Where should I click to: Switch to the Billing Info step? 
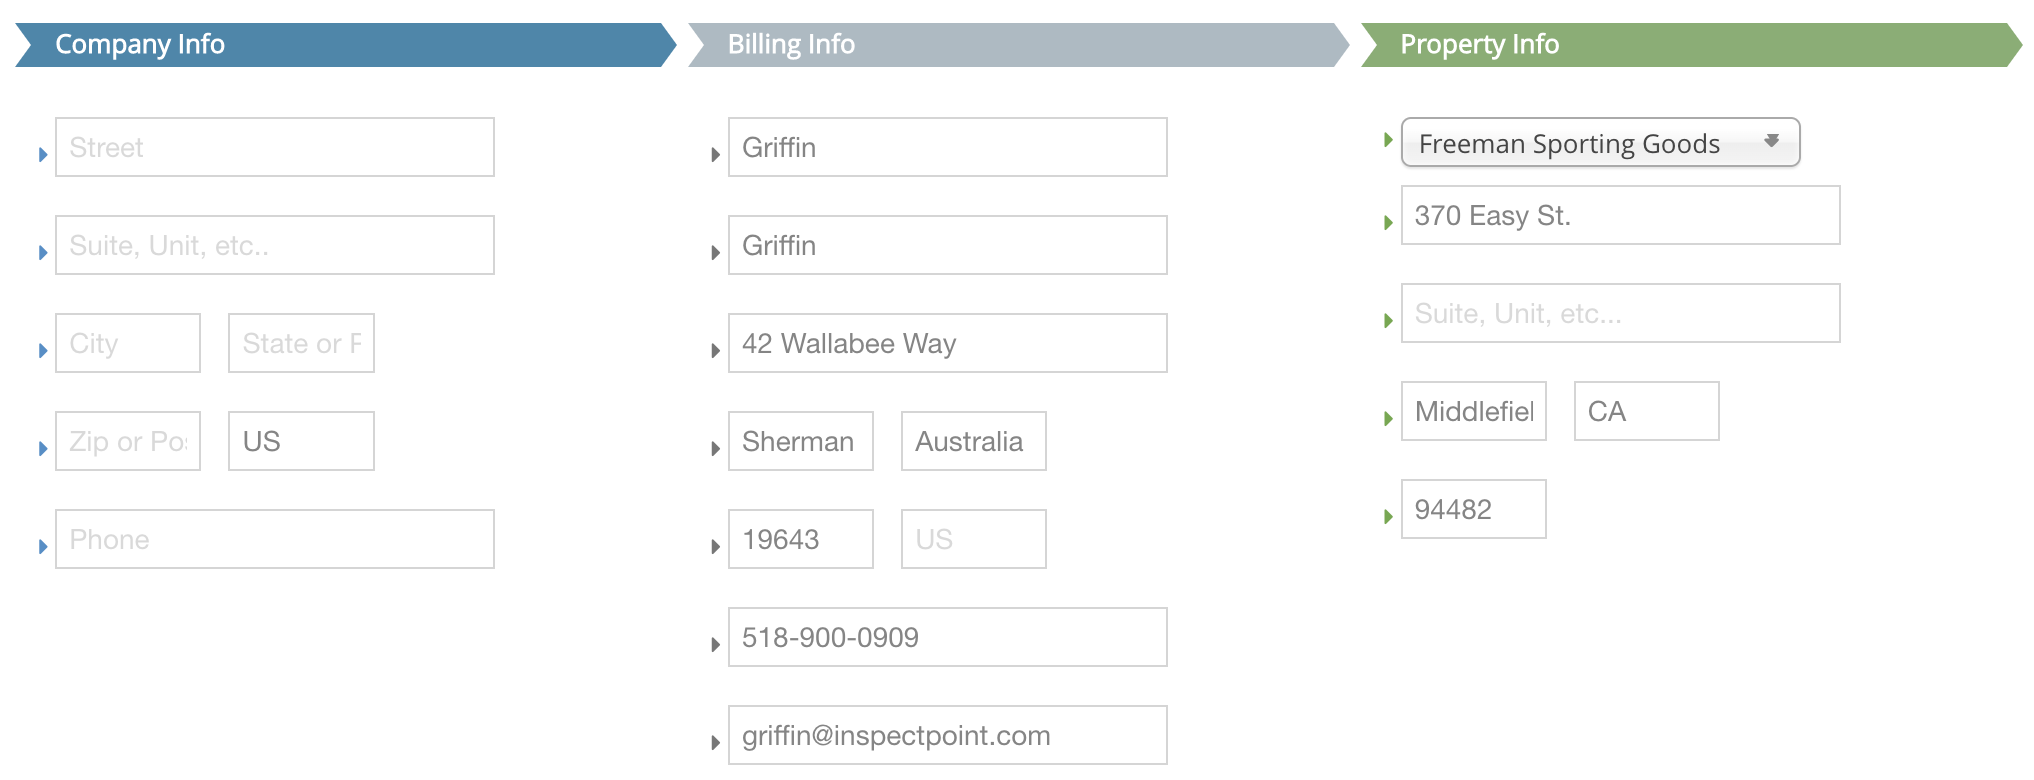(x=1018, y=45)
